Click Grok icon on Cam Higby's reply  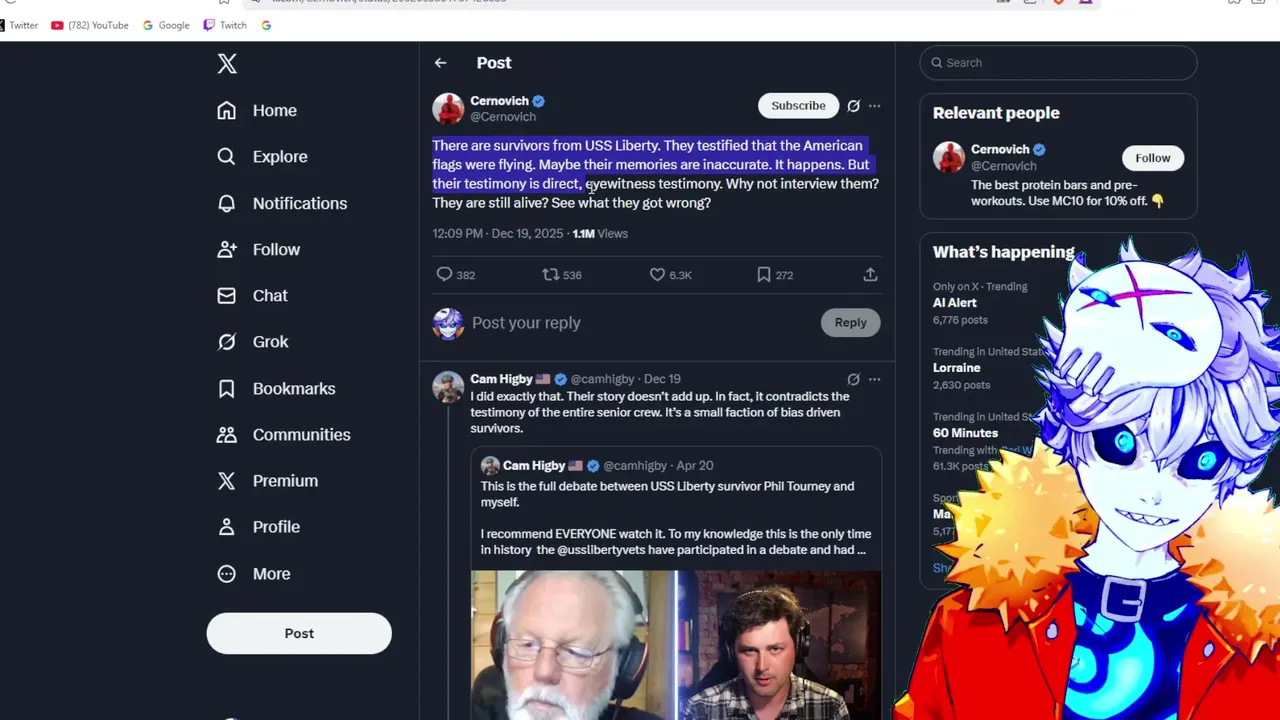click(x=853, y=379)
